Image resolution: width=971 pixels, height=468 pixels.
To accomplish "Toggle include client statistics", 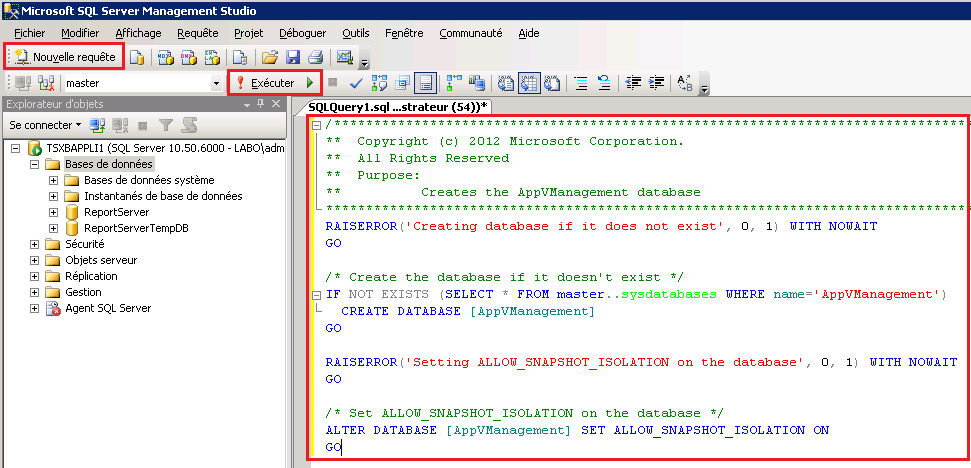I will point(477,82).
